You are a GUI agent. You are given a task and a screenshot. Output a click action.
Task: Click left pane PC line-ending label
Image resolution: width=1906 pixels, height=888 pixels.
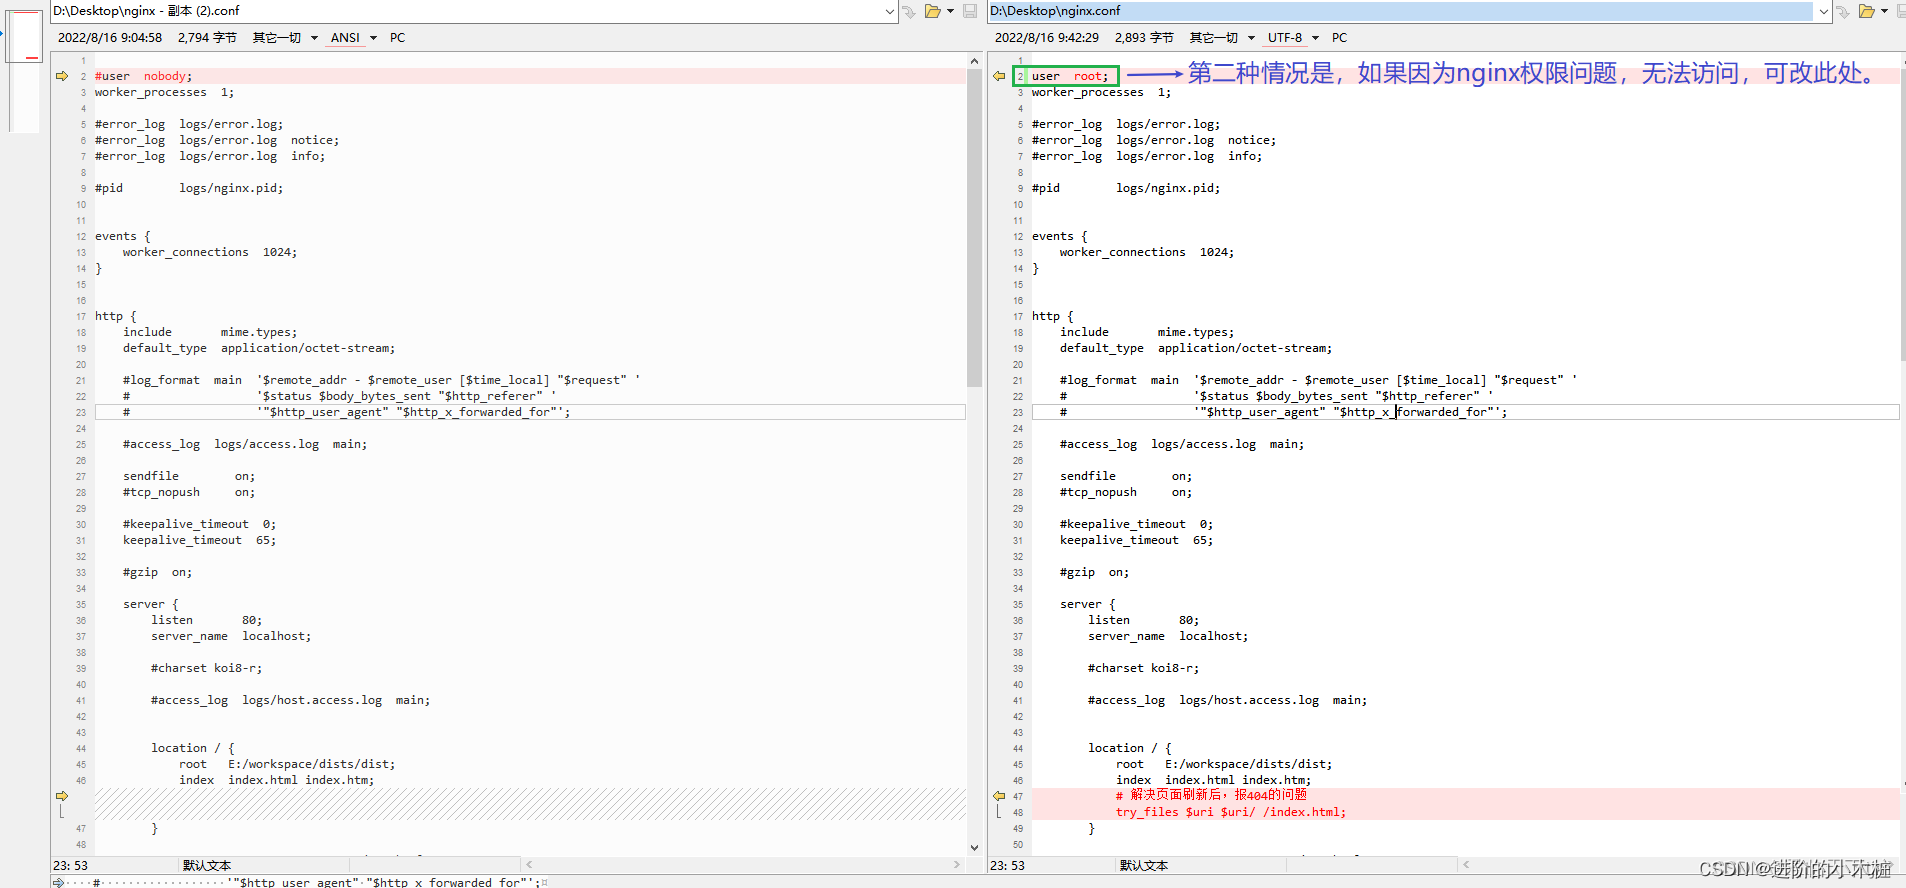(398, 38)
